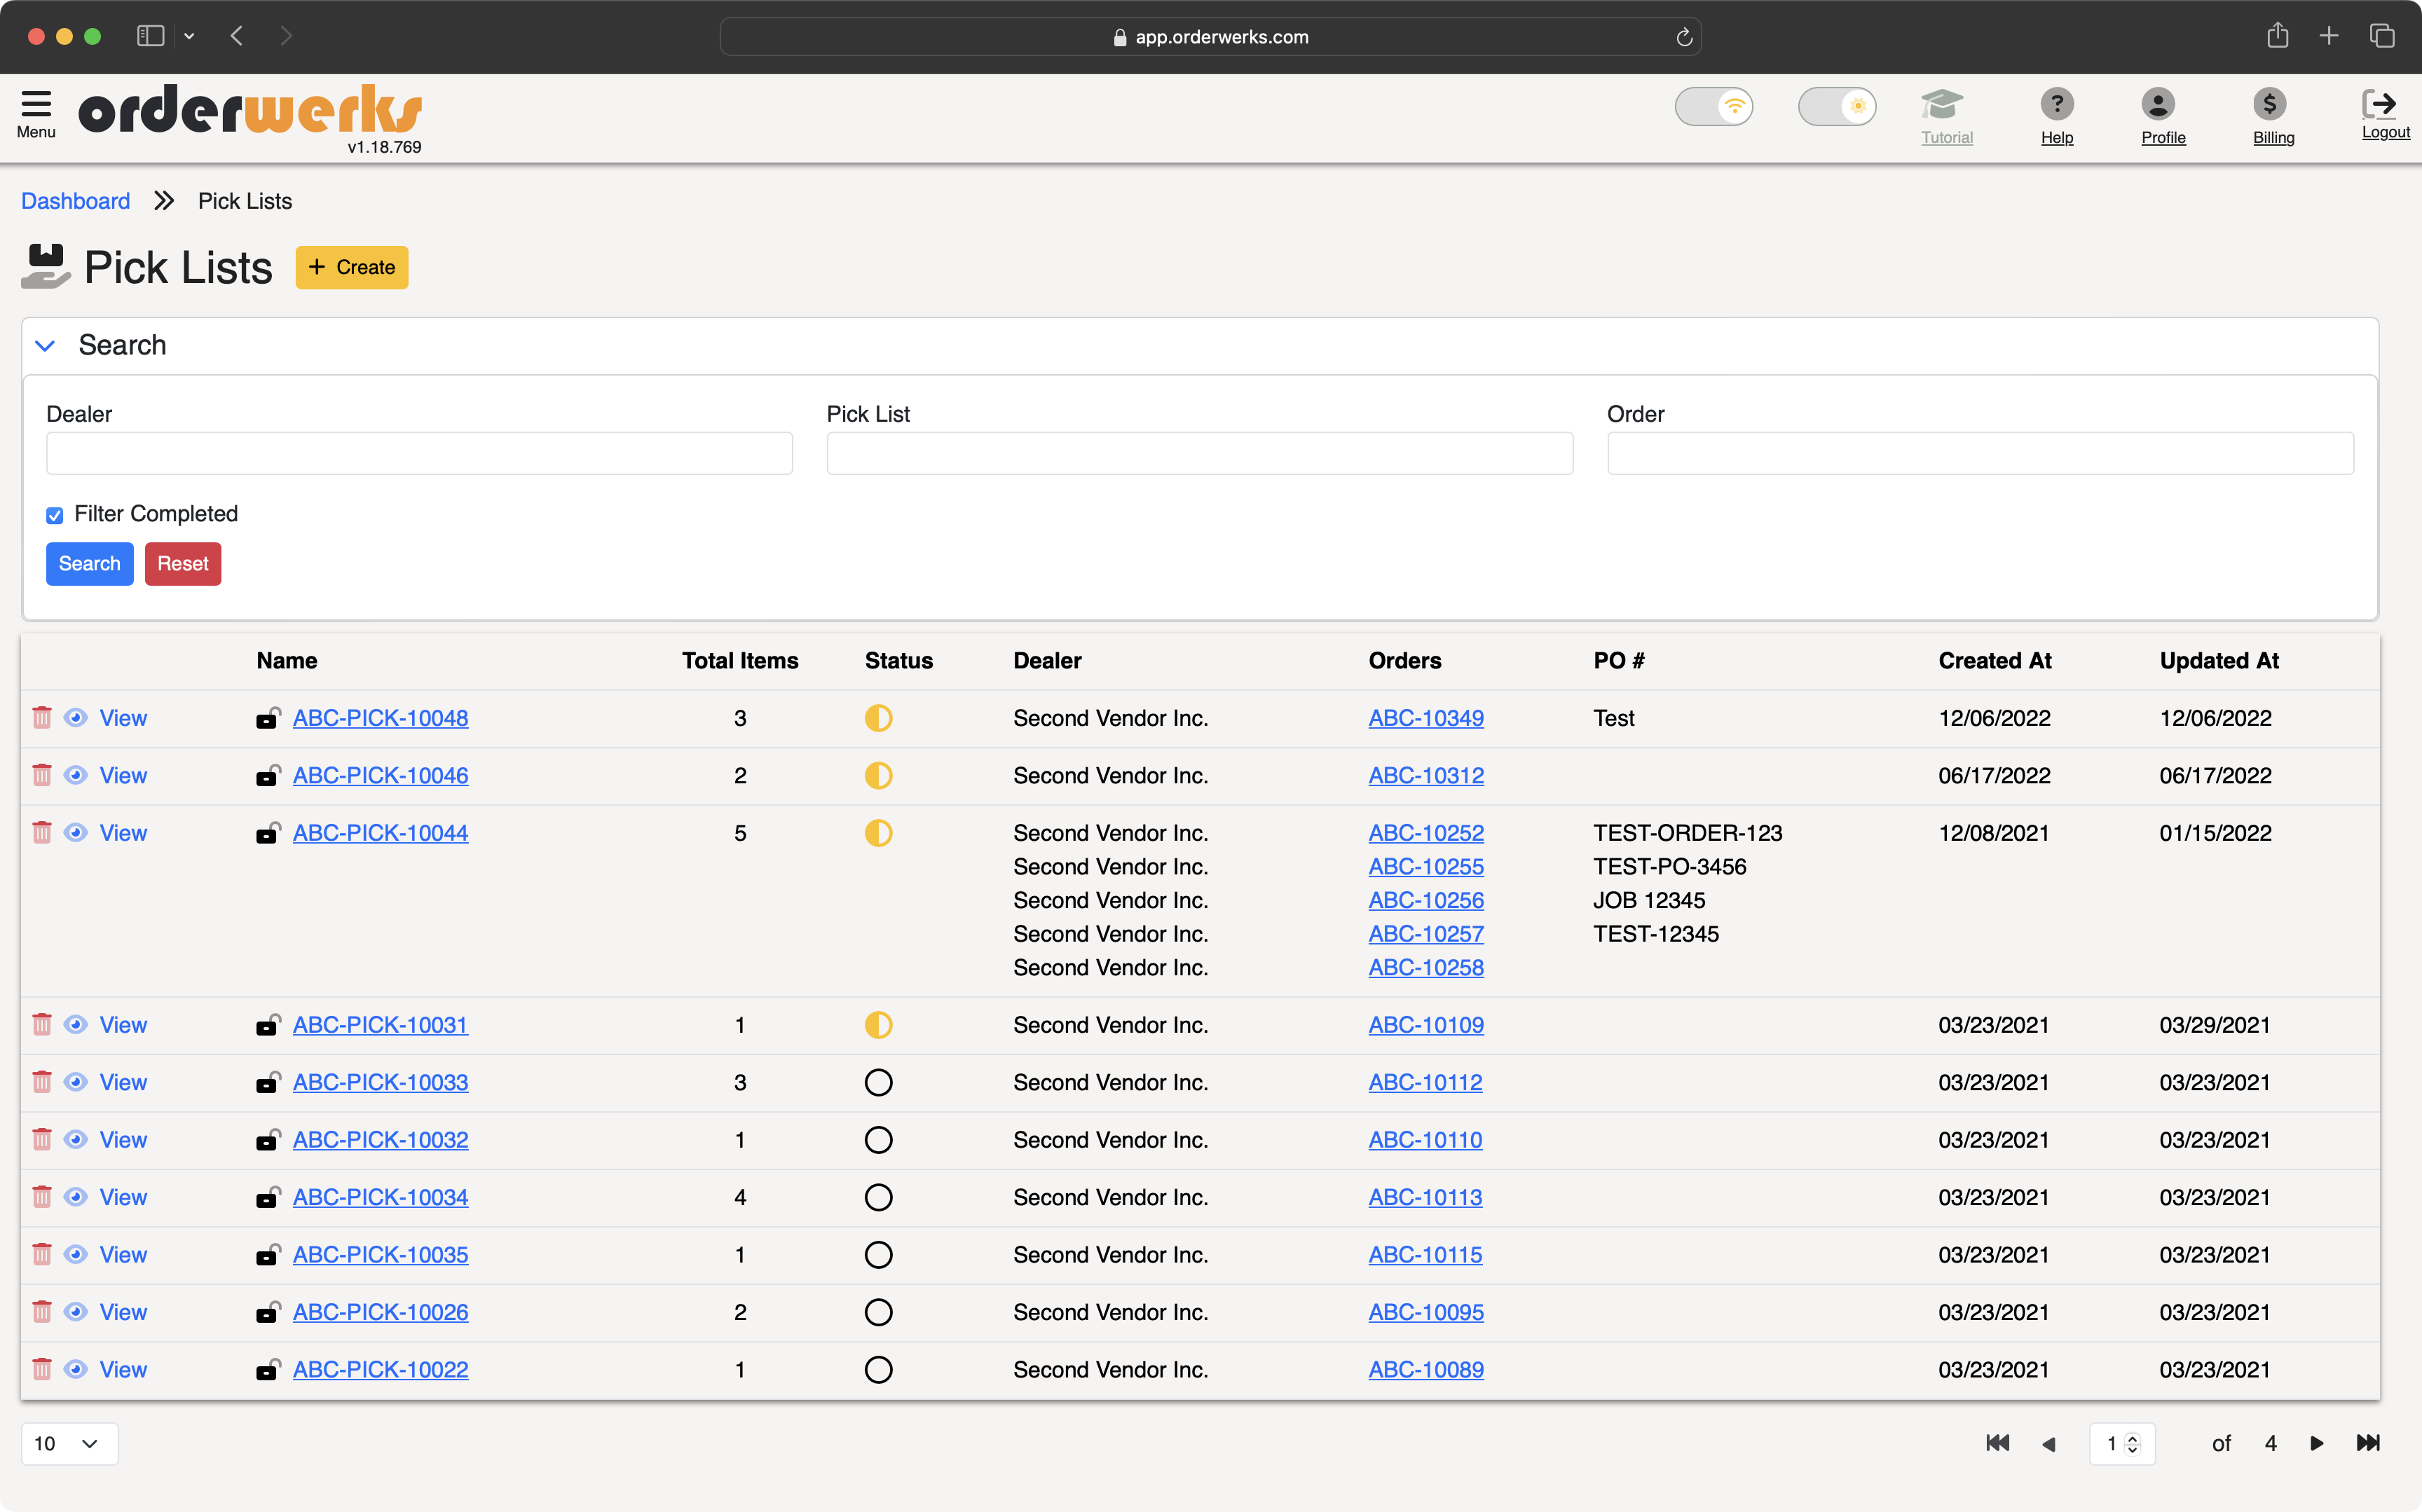Click half-filled status icon for ABC-PICK-10046
The height and width of the screenshot is (1512, 2422).
click(878, 775)
